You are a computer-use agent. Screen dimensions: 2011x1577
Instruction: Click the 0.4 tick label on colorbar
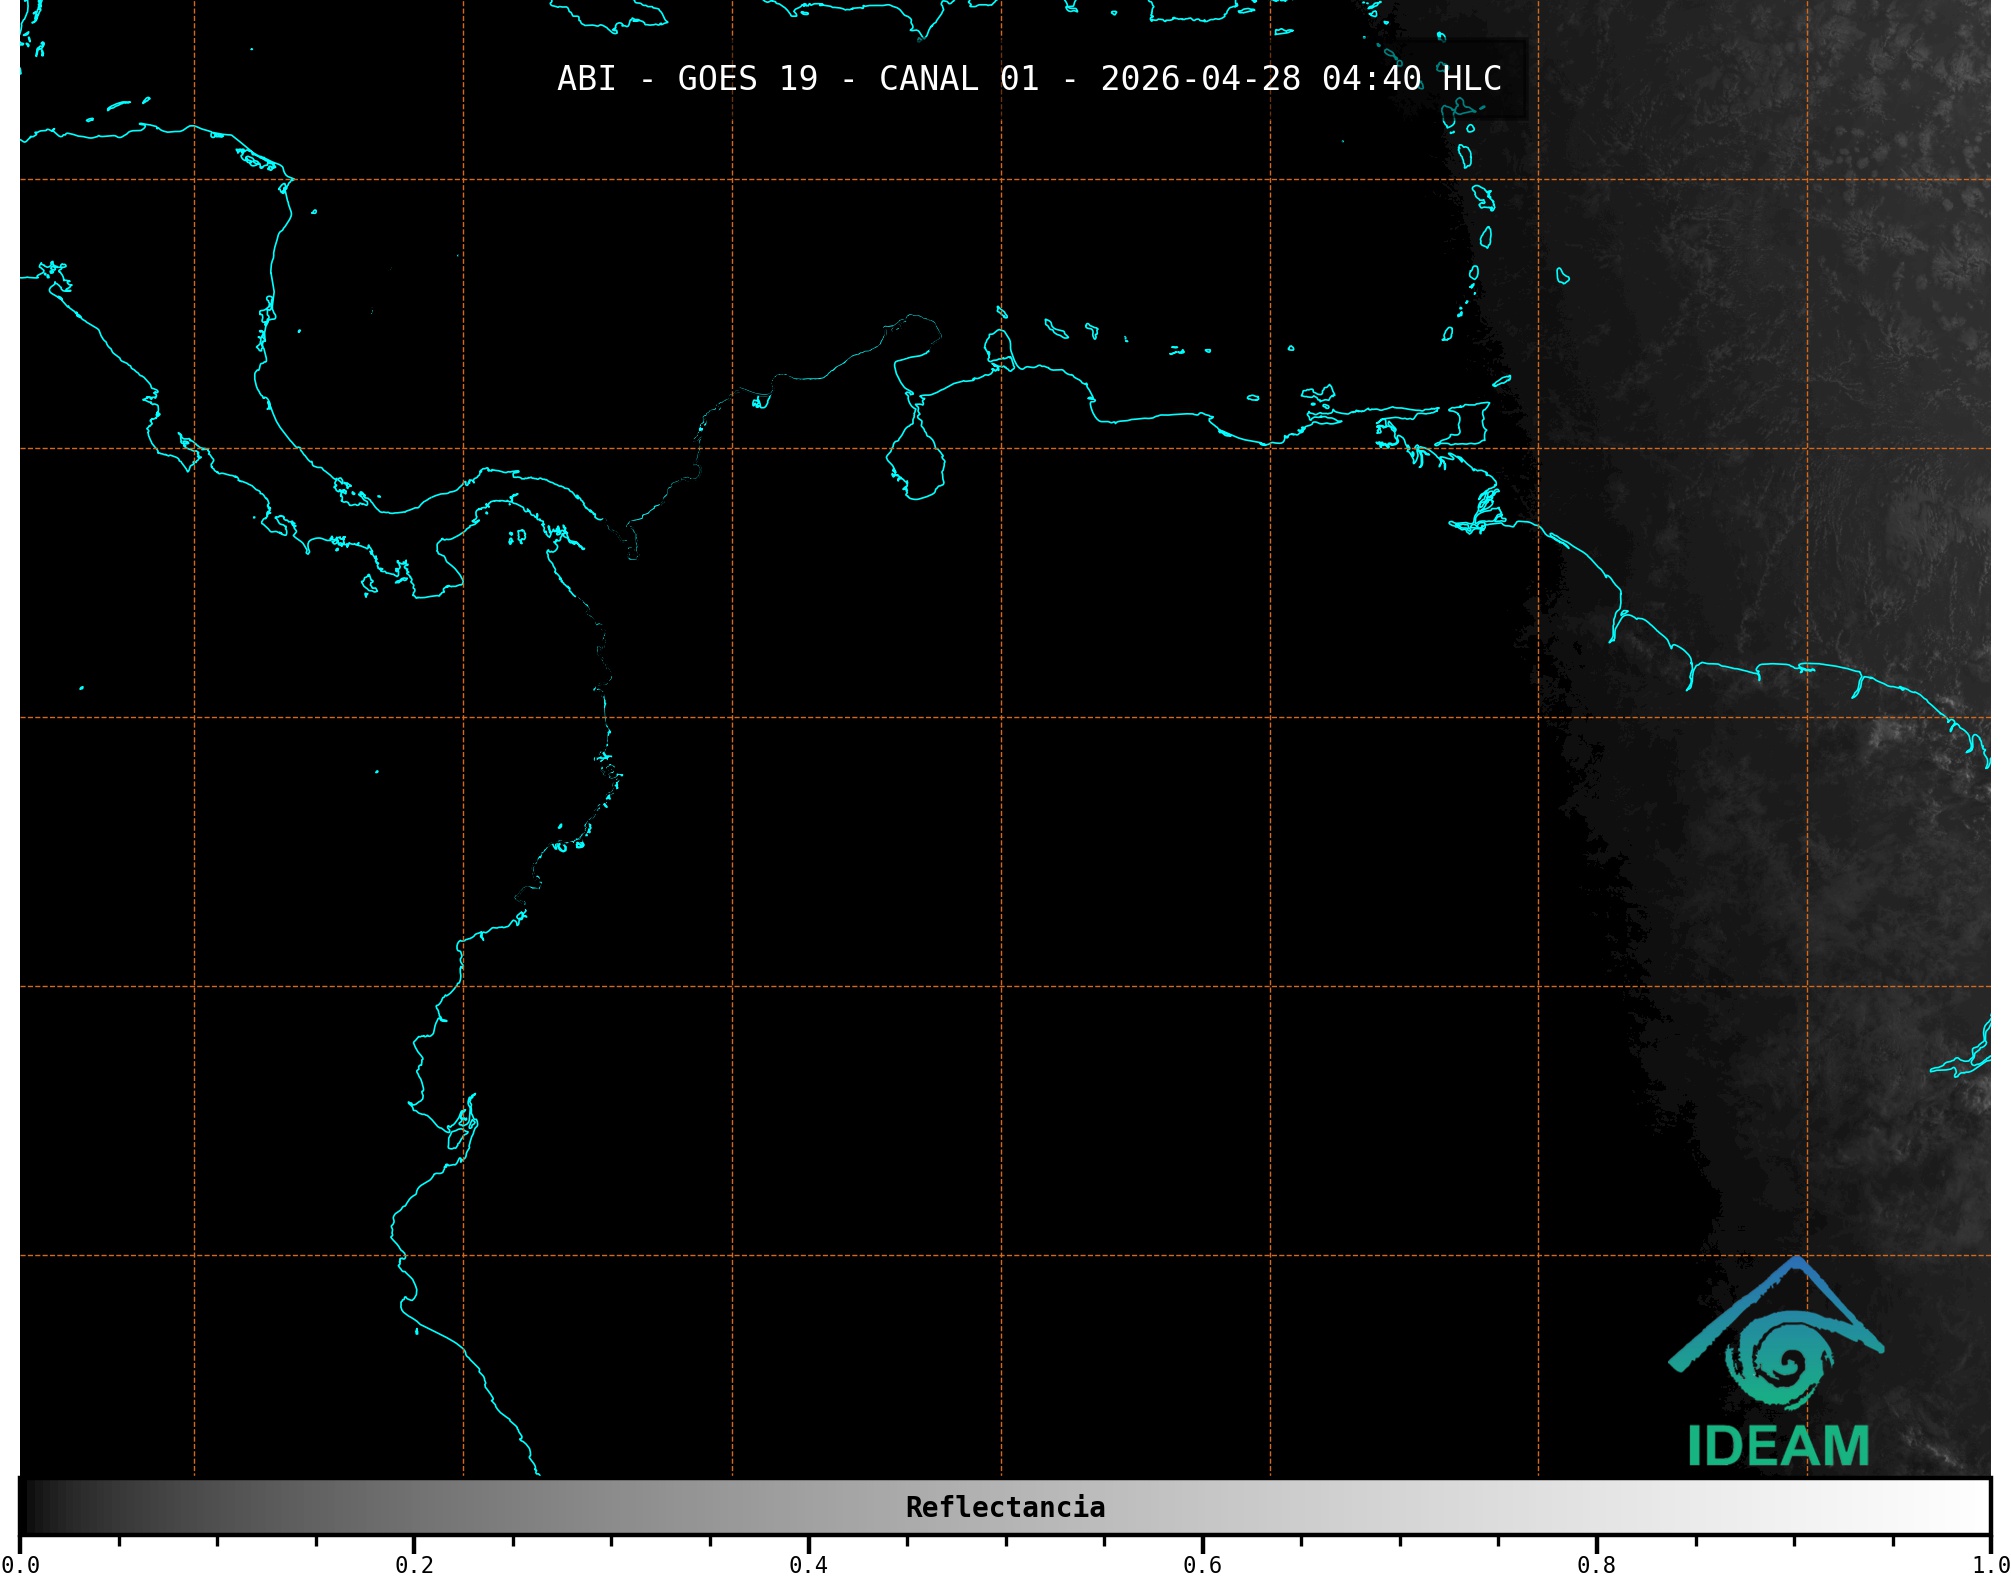808,1564
